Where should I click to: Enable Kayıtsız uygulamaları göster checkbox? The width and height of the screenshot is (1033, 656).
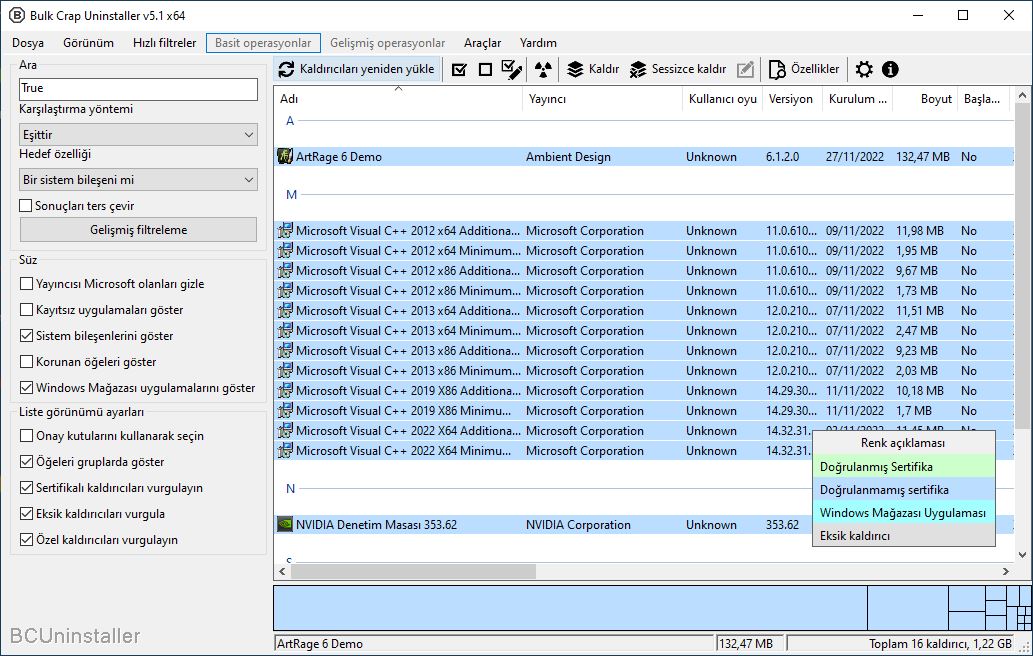[x=26, y=310]
